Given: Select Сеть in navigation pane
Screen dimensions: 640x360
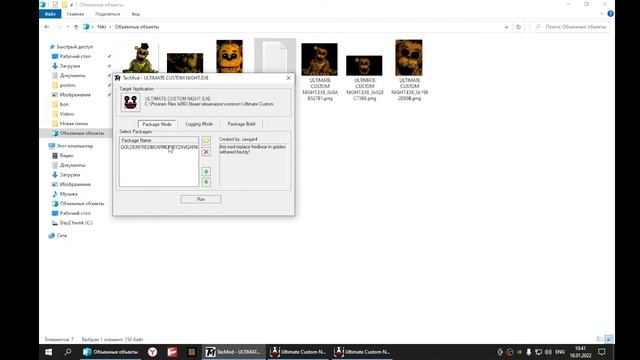Looking at the screenshot, I should pos(62,236).
